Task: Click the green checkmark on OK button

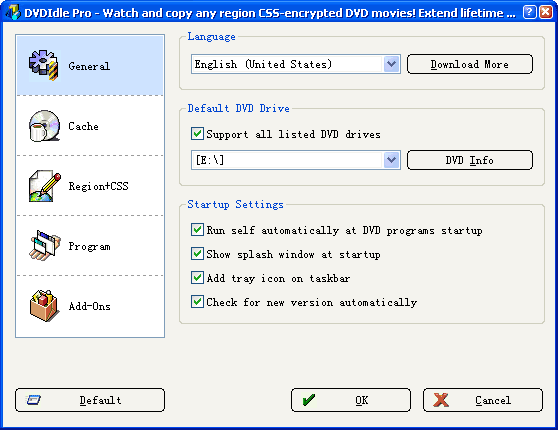Action: [x=309, y=400]
